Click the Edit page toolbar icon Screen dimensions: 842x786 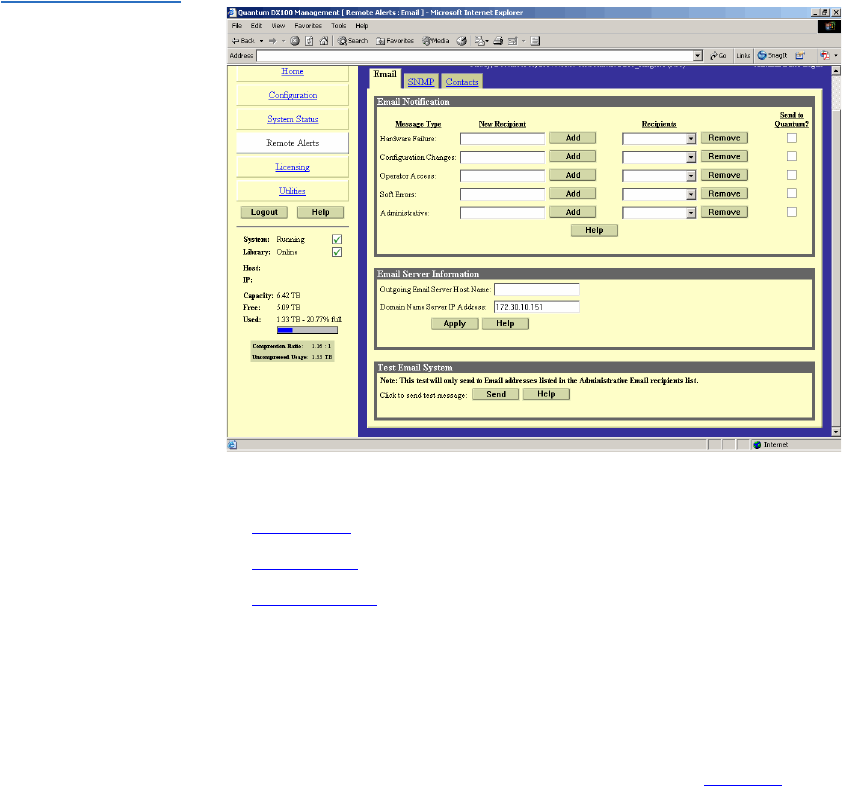tap(513, 41)
